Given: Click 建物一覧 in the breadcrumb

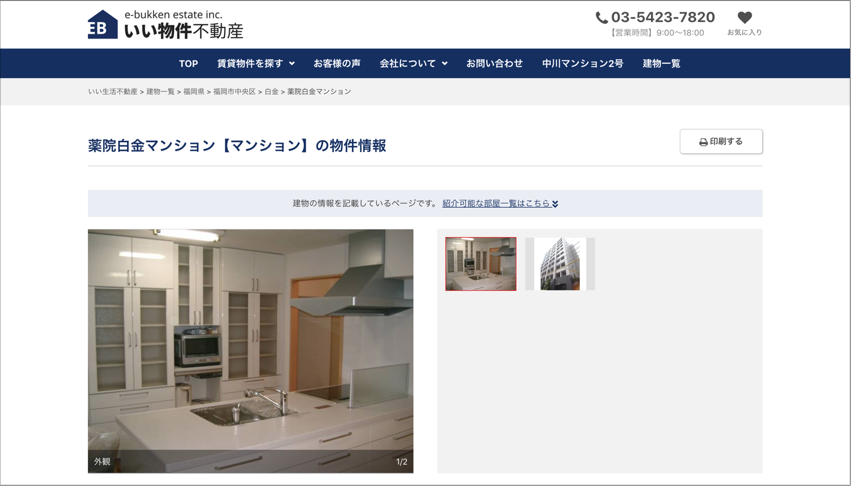Looking at the screenshot, I should (160, 92).
